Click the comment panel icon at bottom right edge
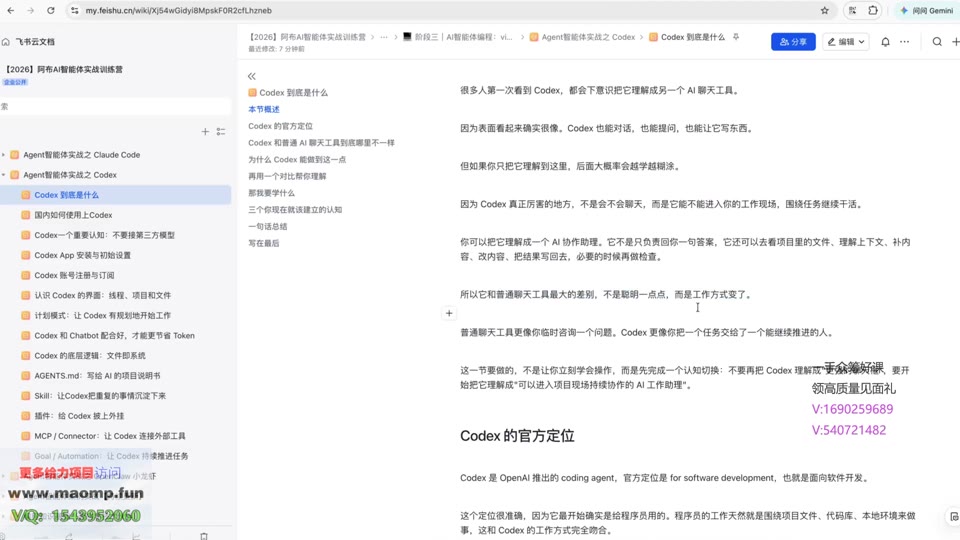 [x=954, y=517]
